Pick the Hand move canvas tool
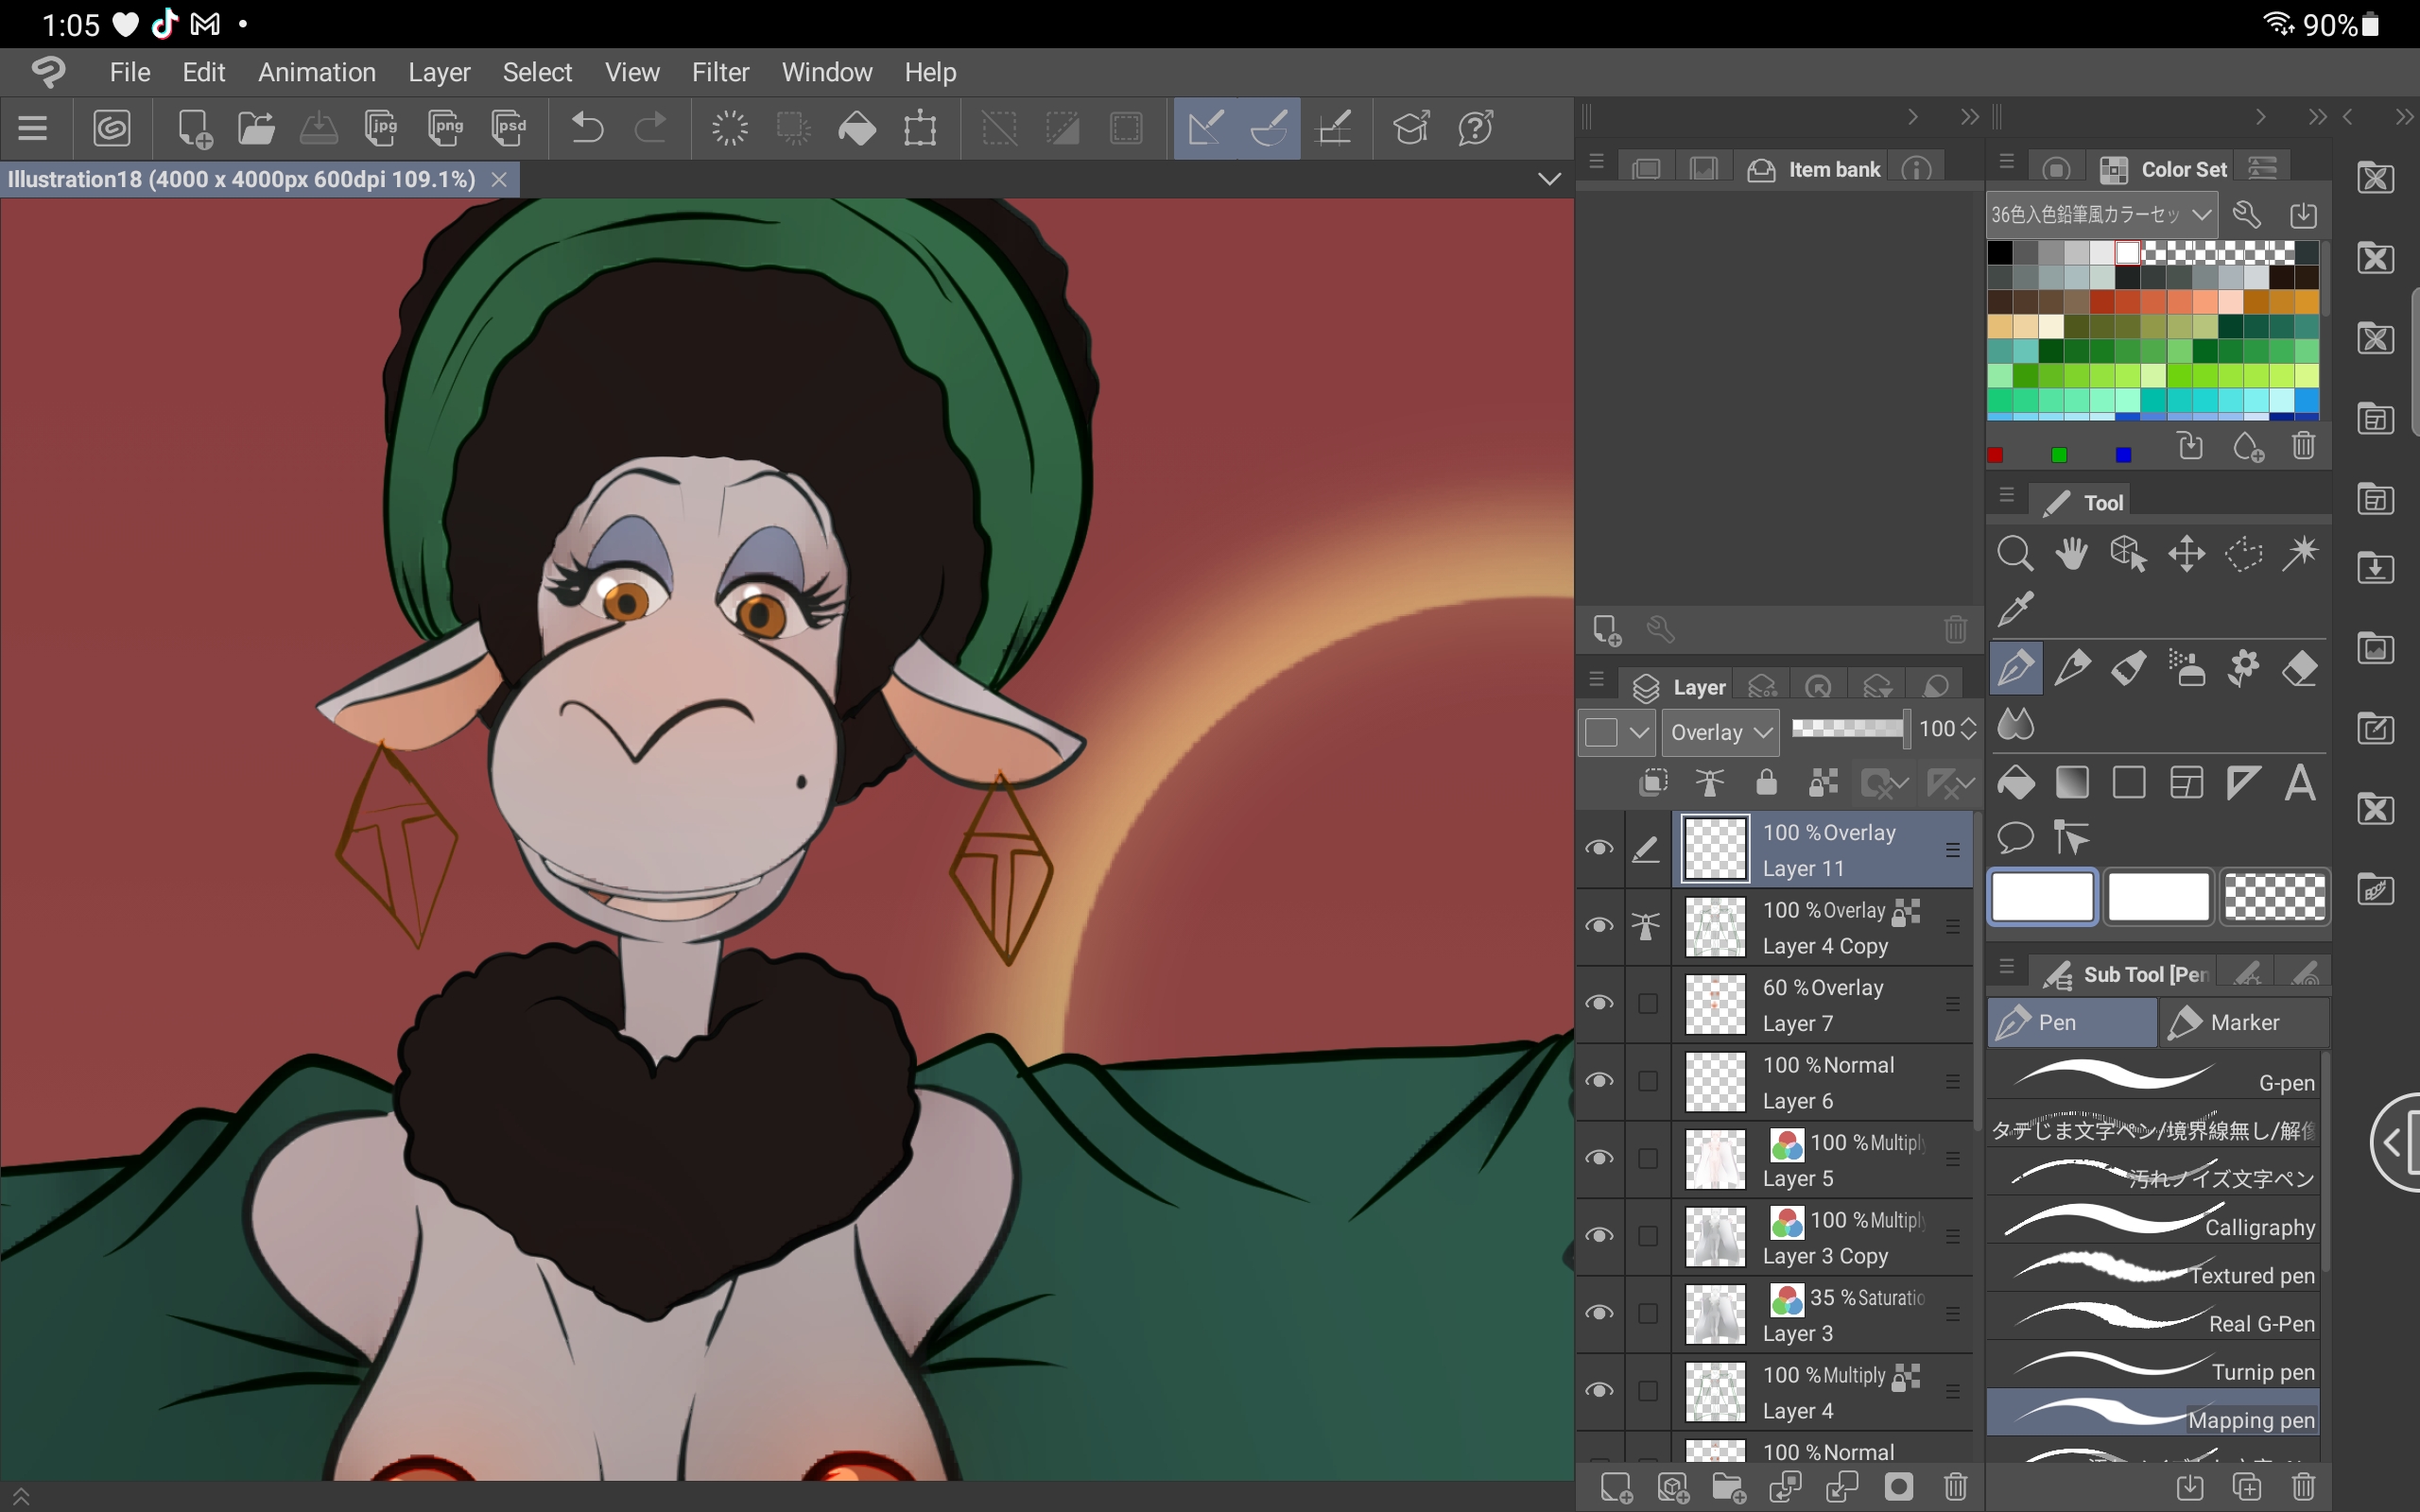2420x1512 pixels. click(x=2071, y=553)
